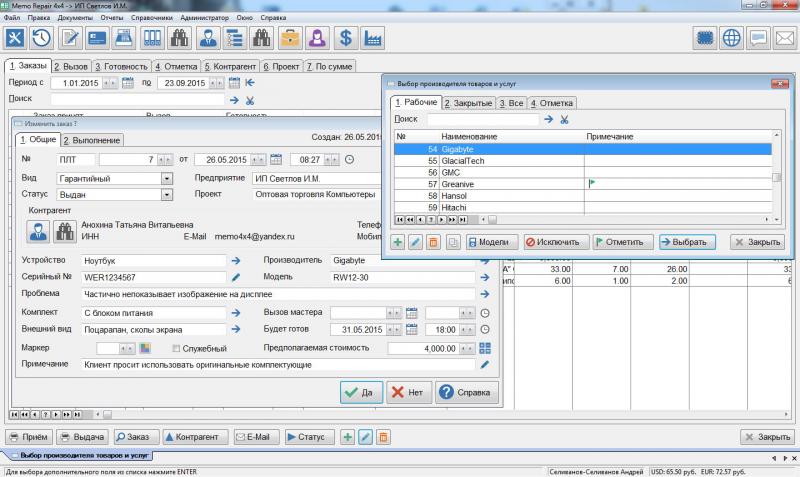Click clock icon next to 18:00 time
The width and height of the screenshot is (800, 477).
click(485, 330)
